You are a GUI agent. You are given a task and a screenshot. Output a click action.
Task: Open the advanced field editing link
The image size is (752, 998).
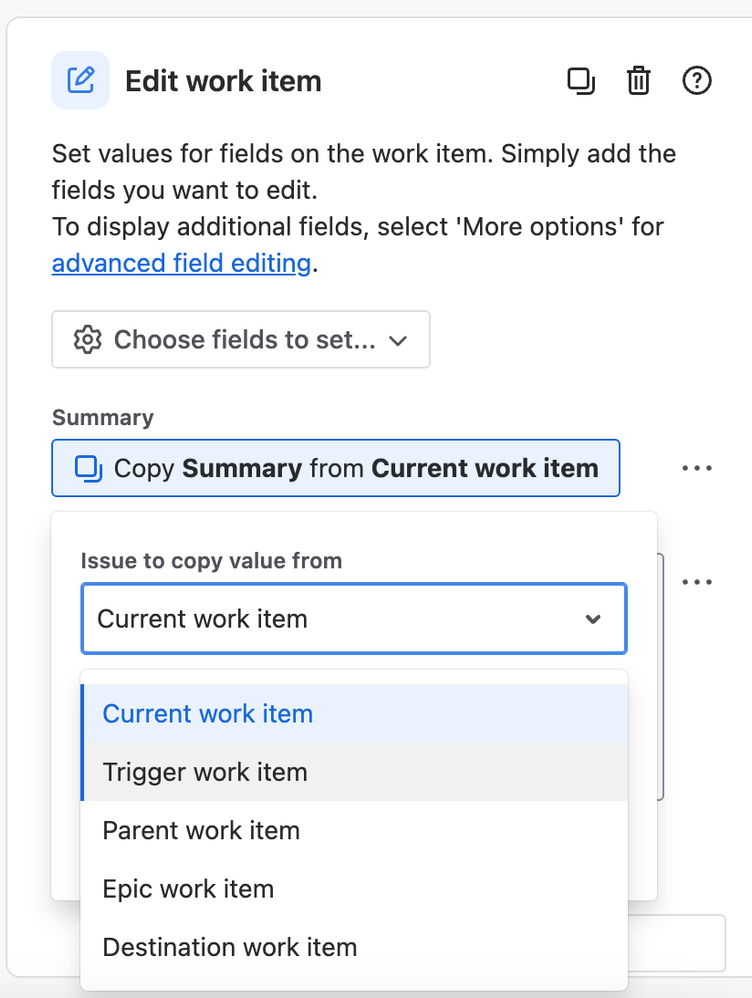181,263
